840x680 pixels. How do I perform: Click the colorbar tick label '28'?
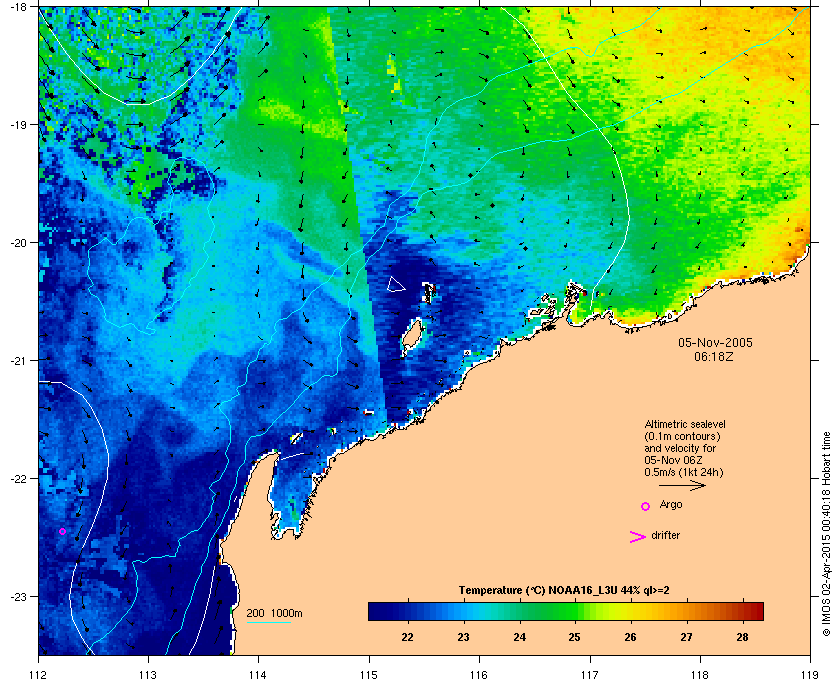pyautogui.click(x=742, y=637)
